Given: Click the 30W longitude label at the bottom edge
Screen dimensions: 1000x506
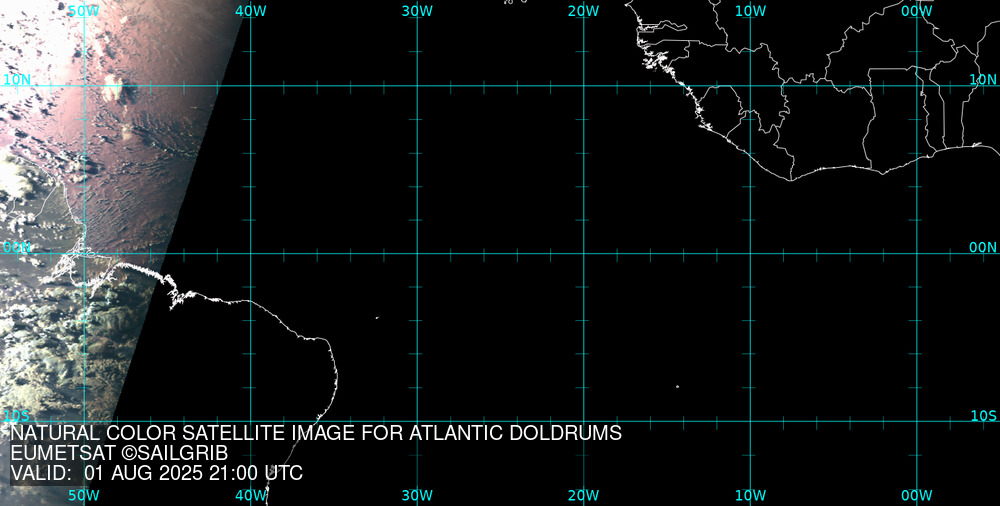Looking at the screenshot, I should coord(418,496).
